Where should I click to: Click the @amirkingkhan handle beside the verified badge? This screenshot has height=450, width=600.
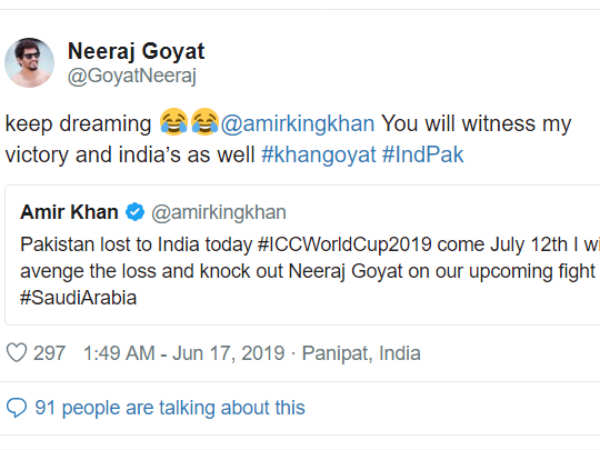(218, 212)
